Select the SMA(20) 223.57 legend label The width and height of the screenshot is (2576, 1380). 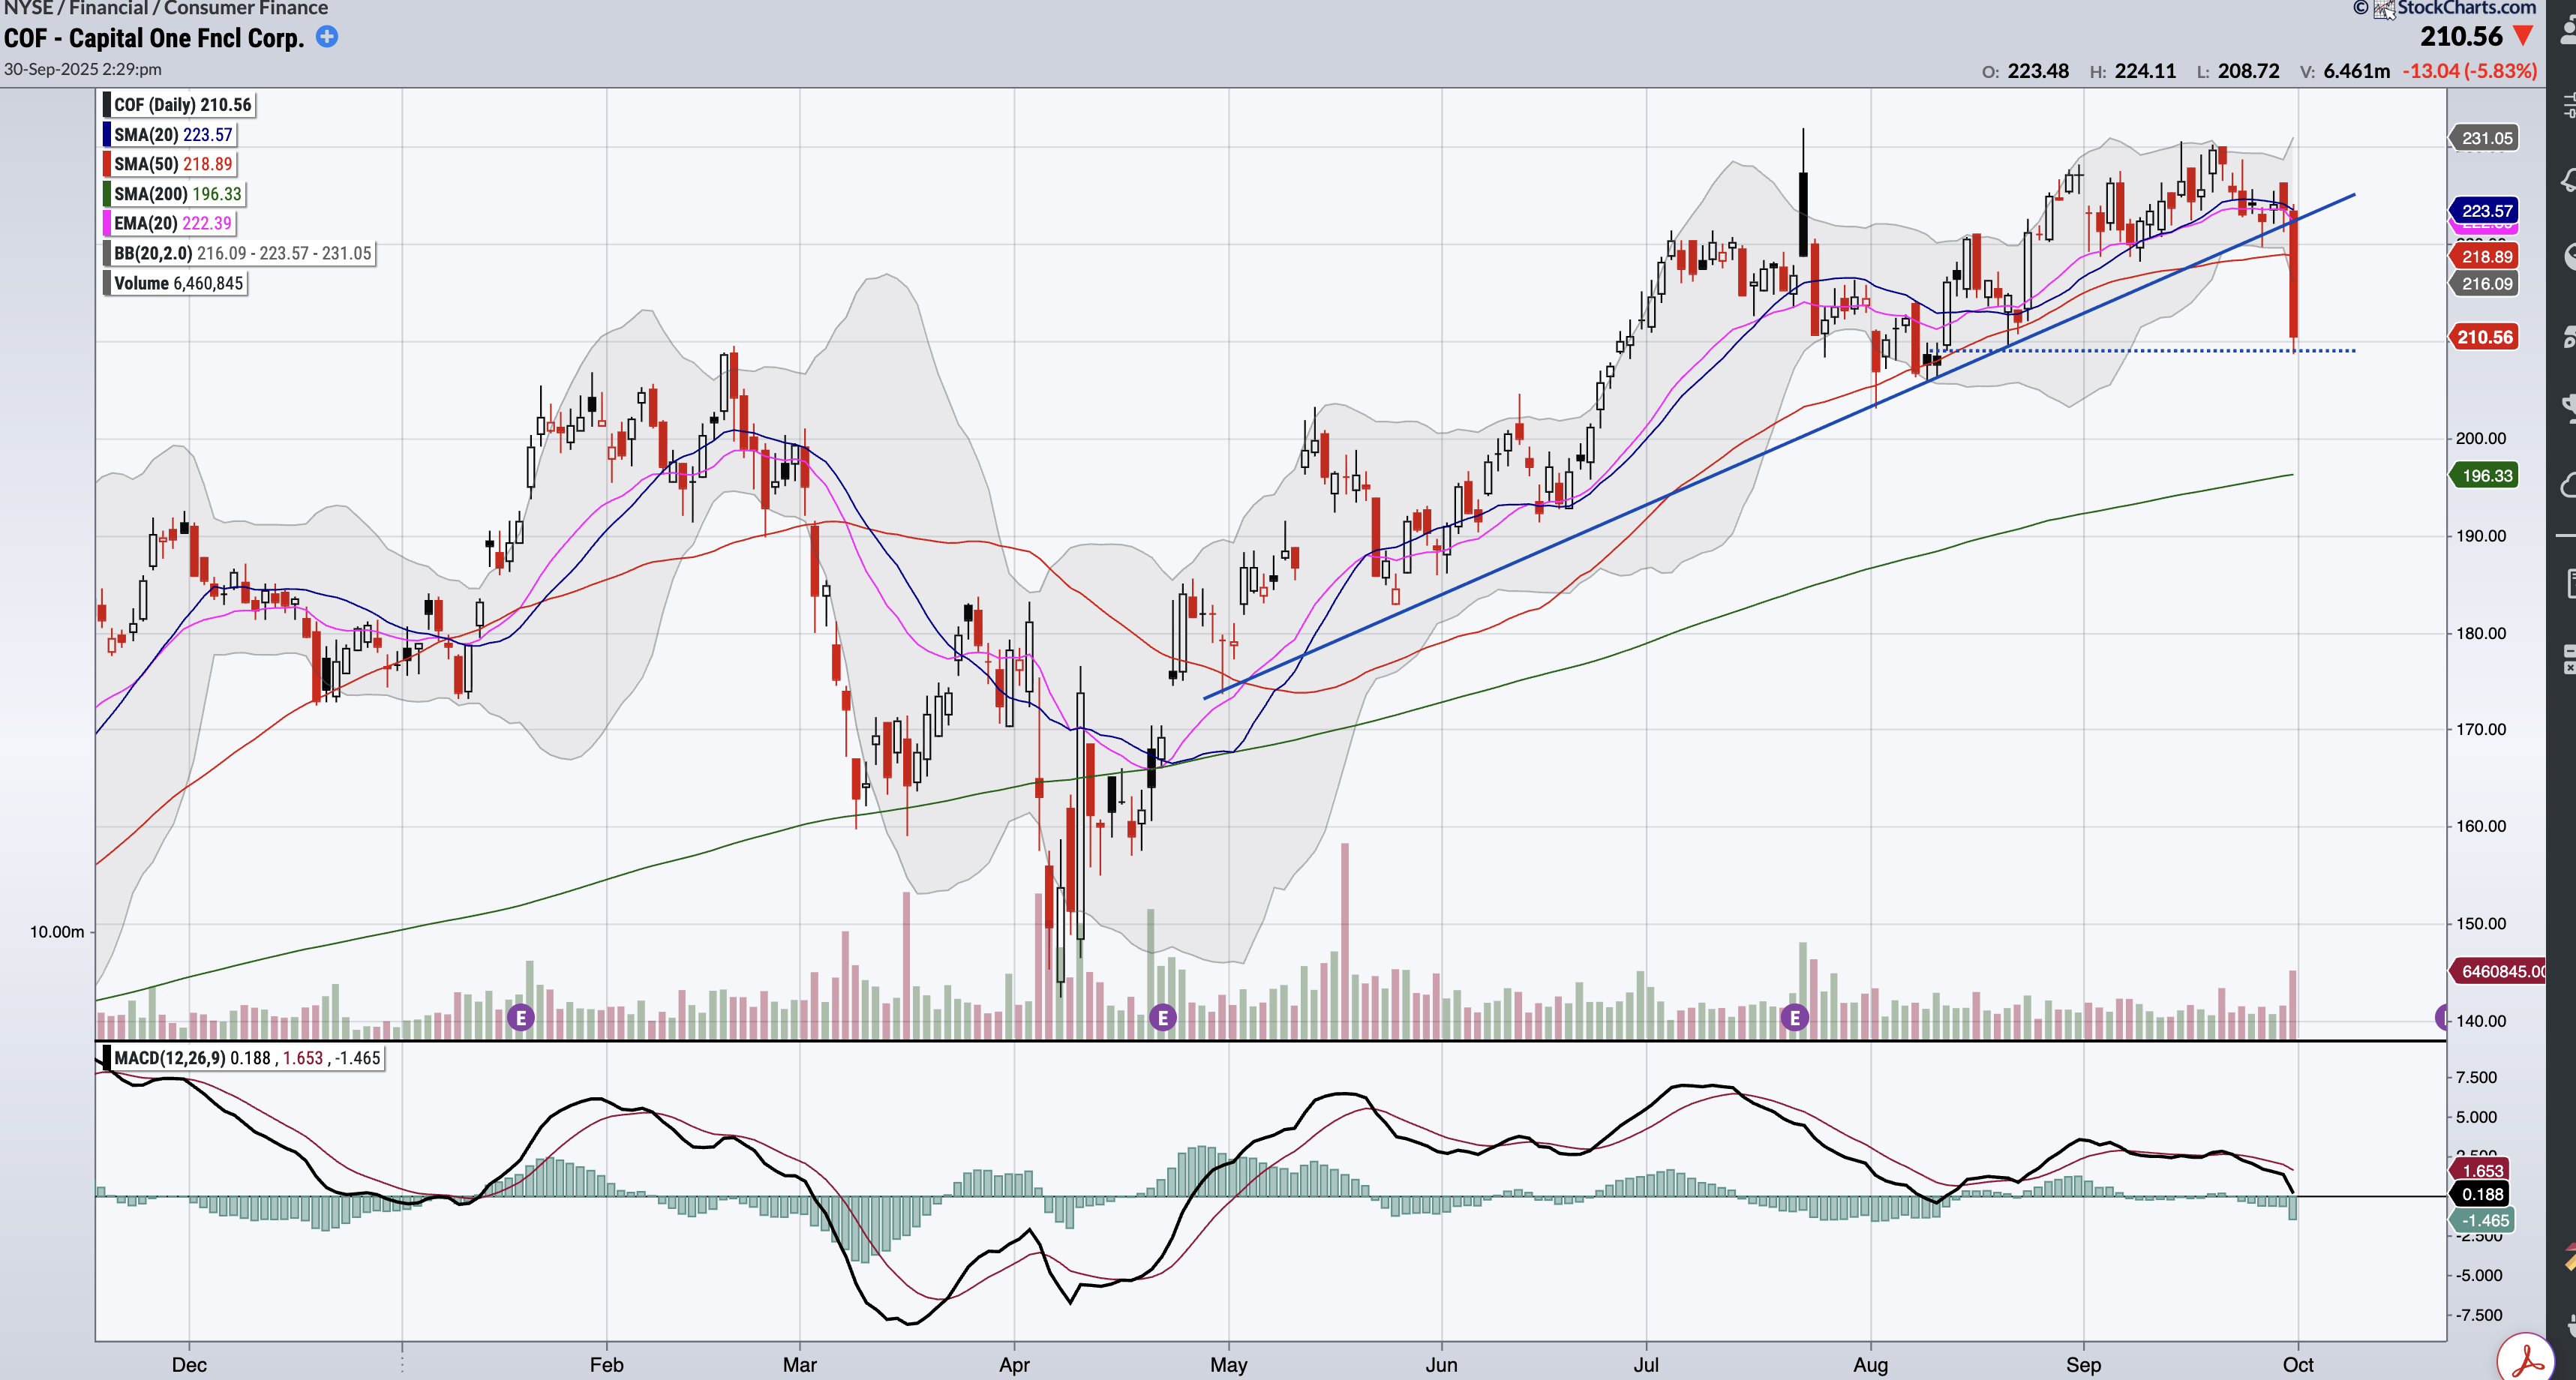(173, 134)
